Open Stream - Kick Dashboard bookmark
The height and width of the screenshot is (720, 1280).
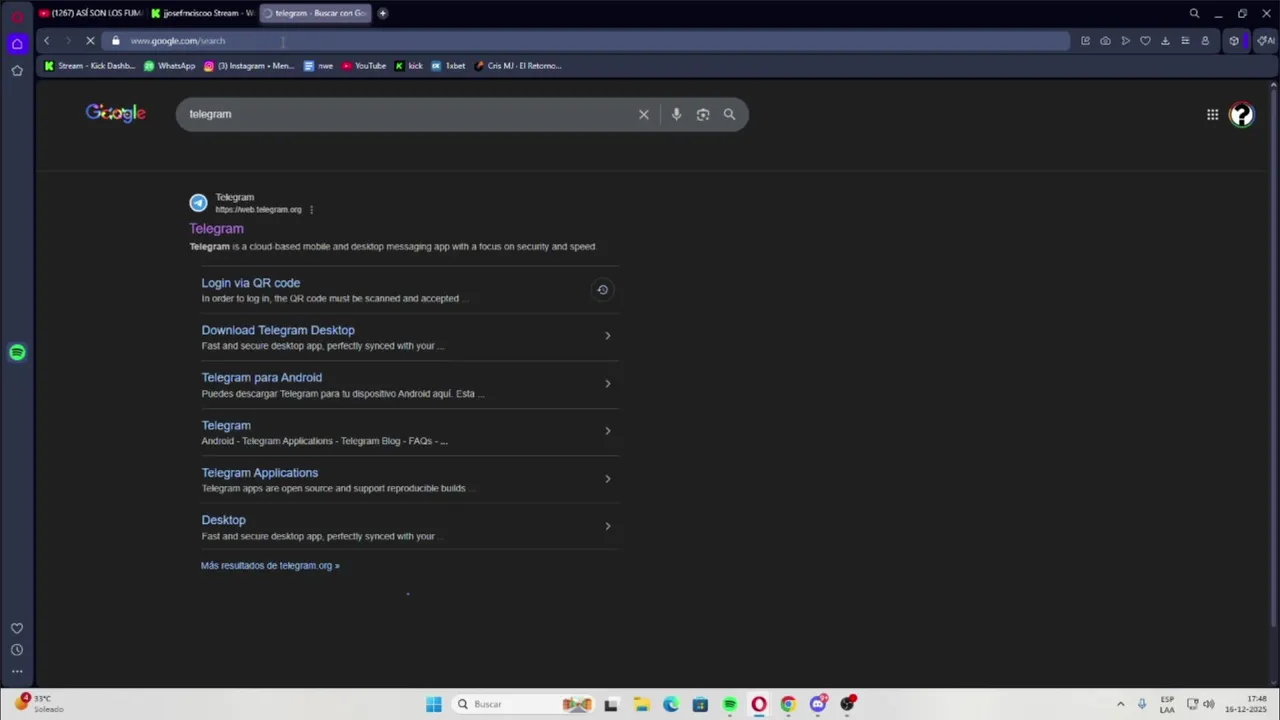89,66
